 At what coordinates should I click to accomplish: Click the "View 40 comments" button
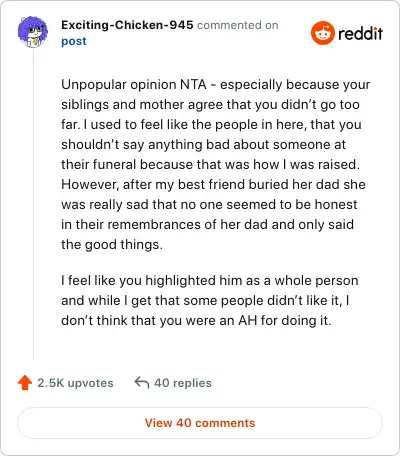click(200, 423)
